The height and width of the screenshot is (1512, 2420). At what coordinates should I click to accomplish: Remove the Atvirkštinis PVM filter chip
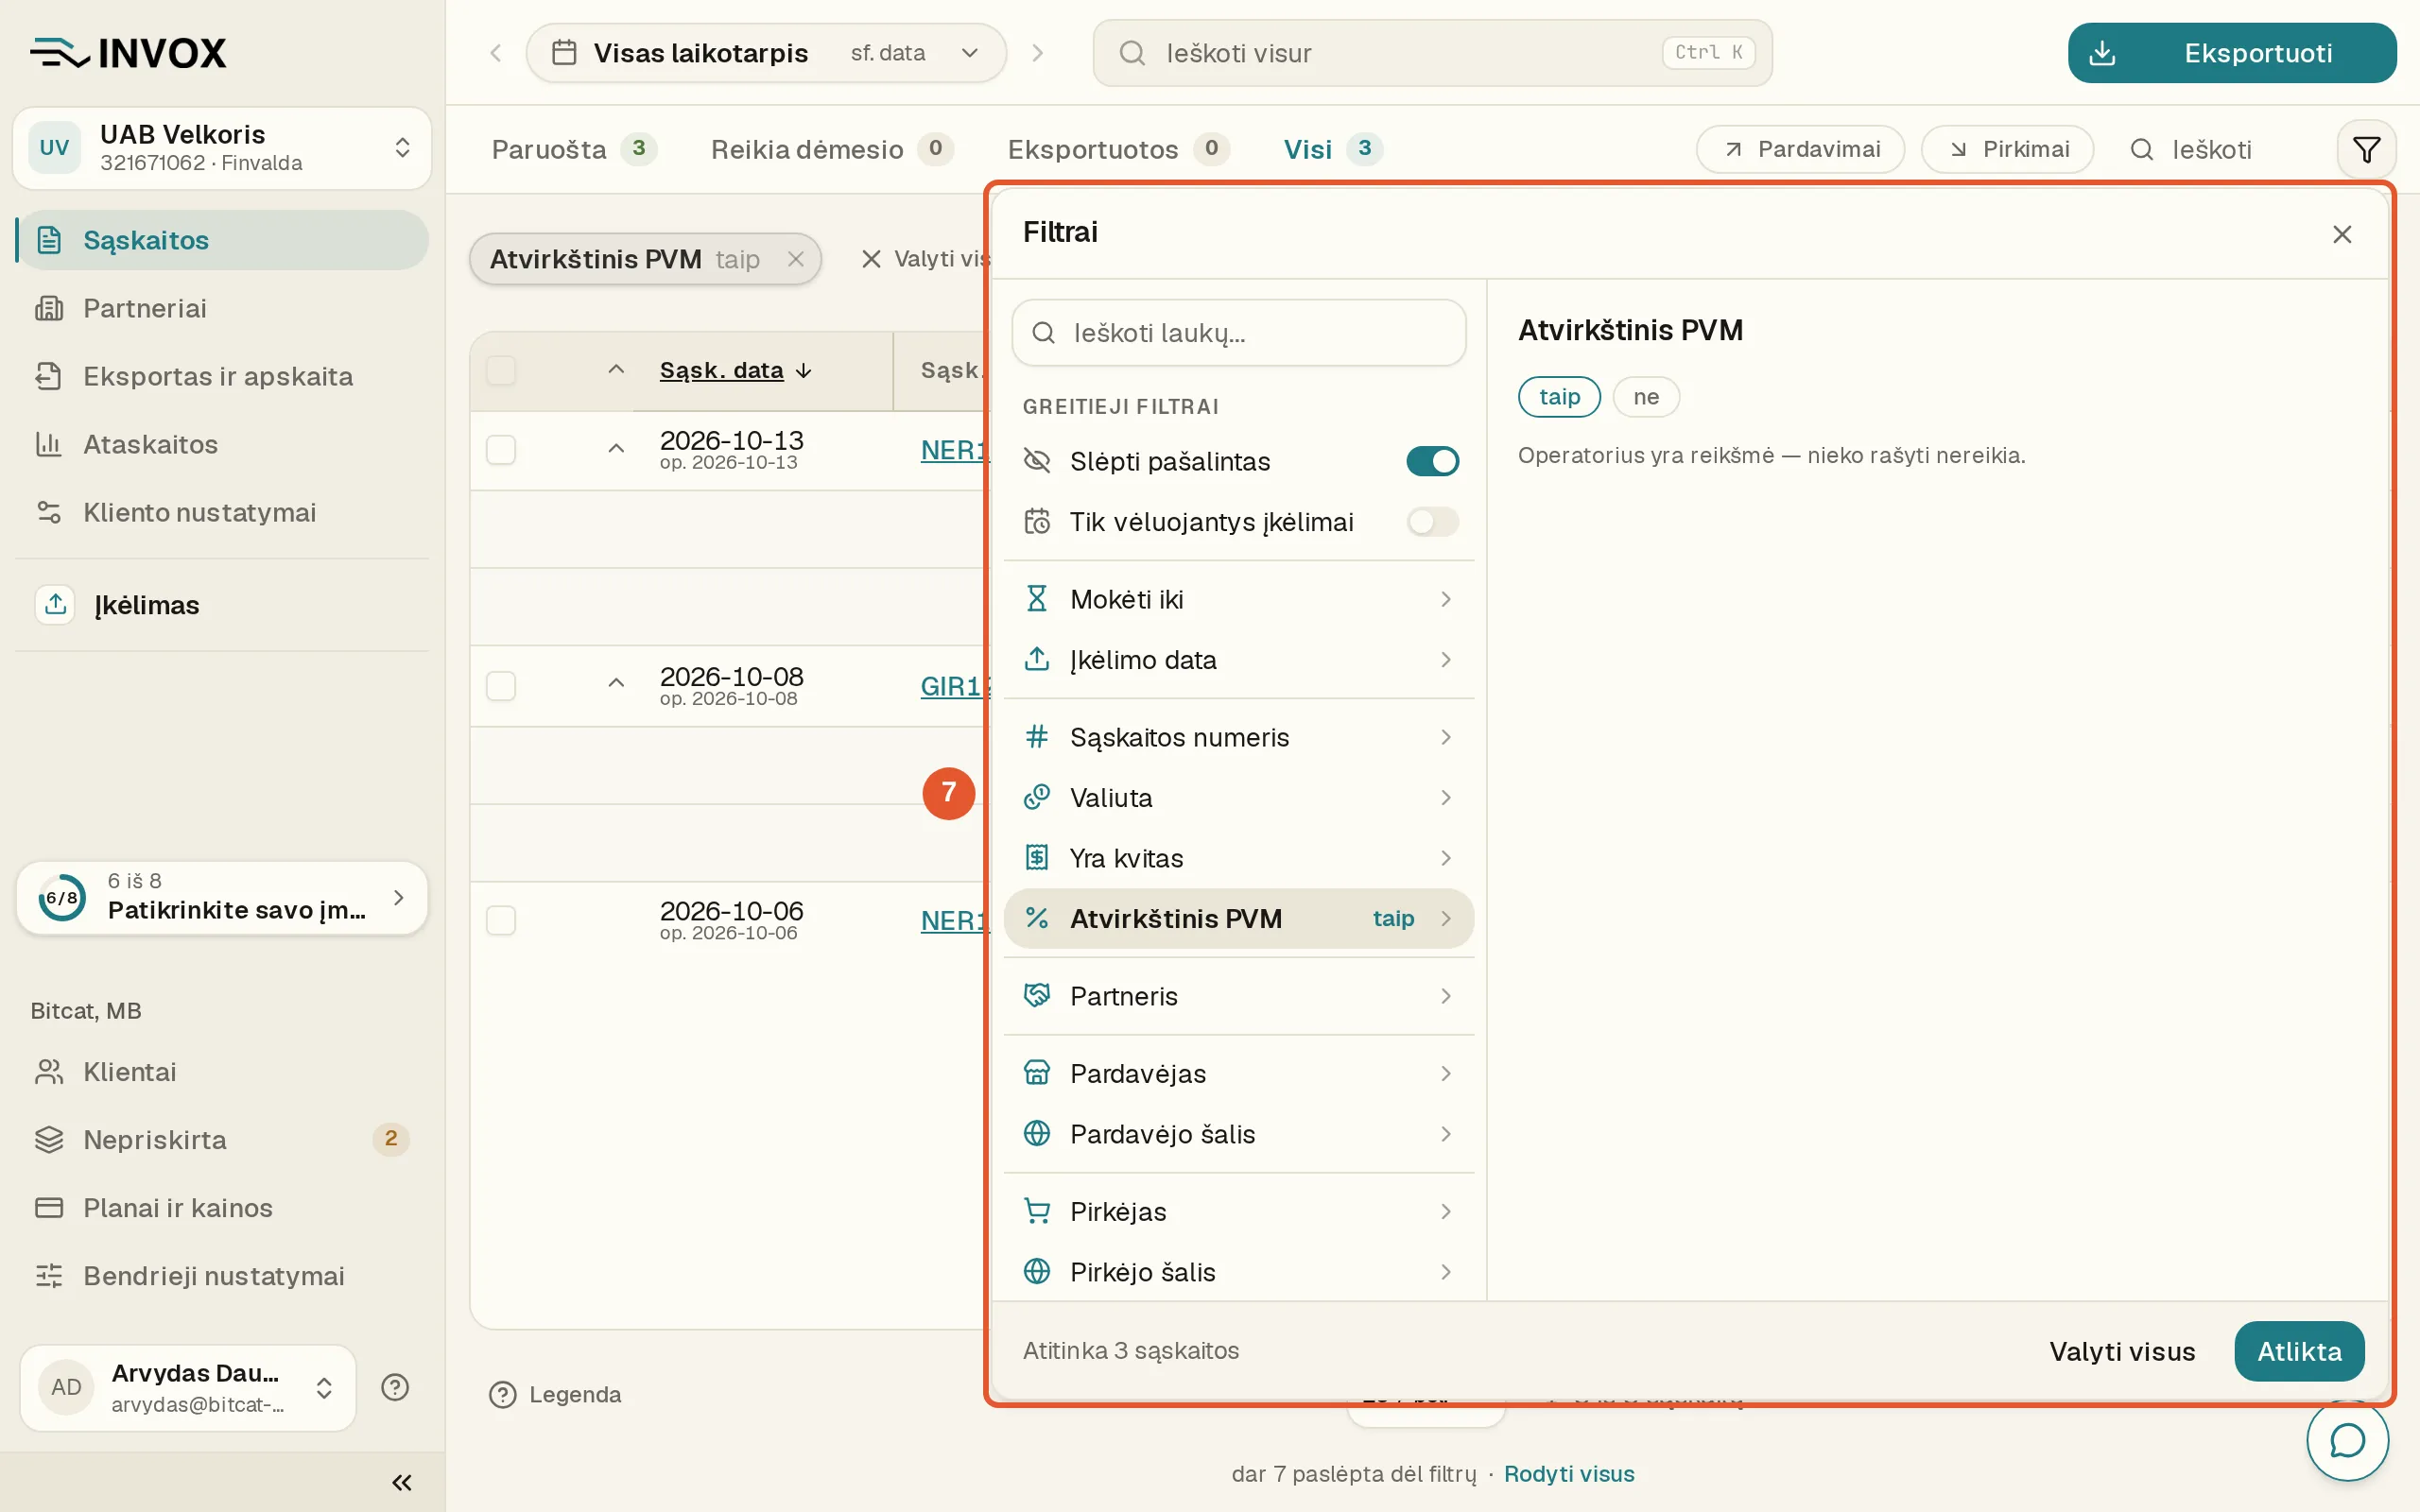(796, 259)
